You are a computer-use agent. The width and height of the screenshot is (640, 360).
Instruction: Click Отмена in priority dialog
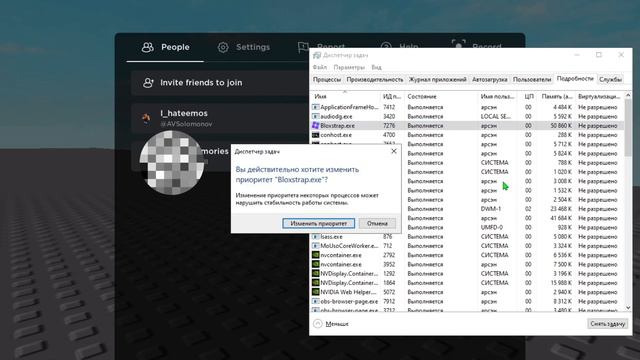(x=377, y=224)
